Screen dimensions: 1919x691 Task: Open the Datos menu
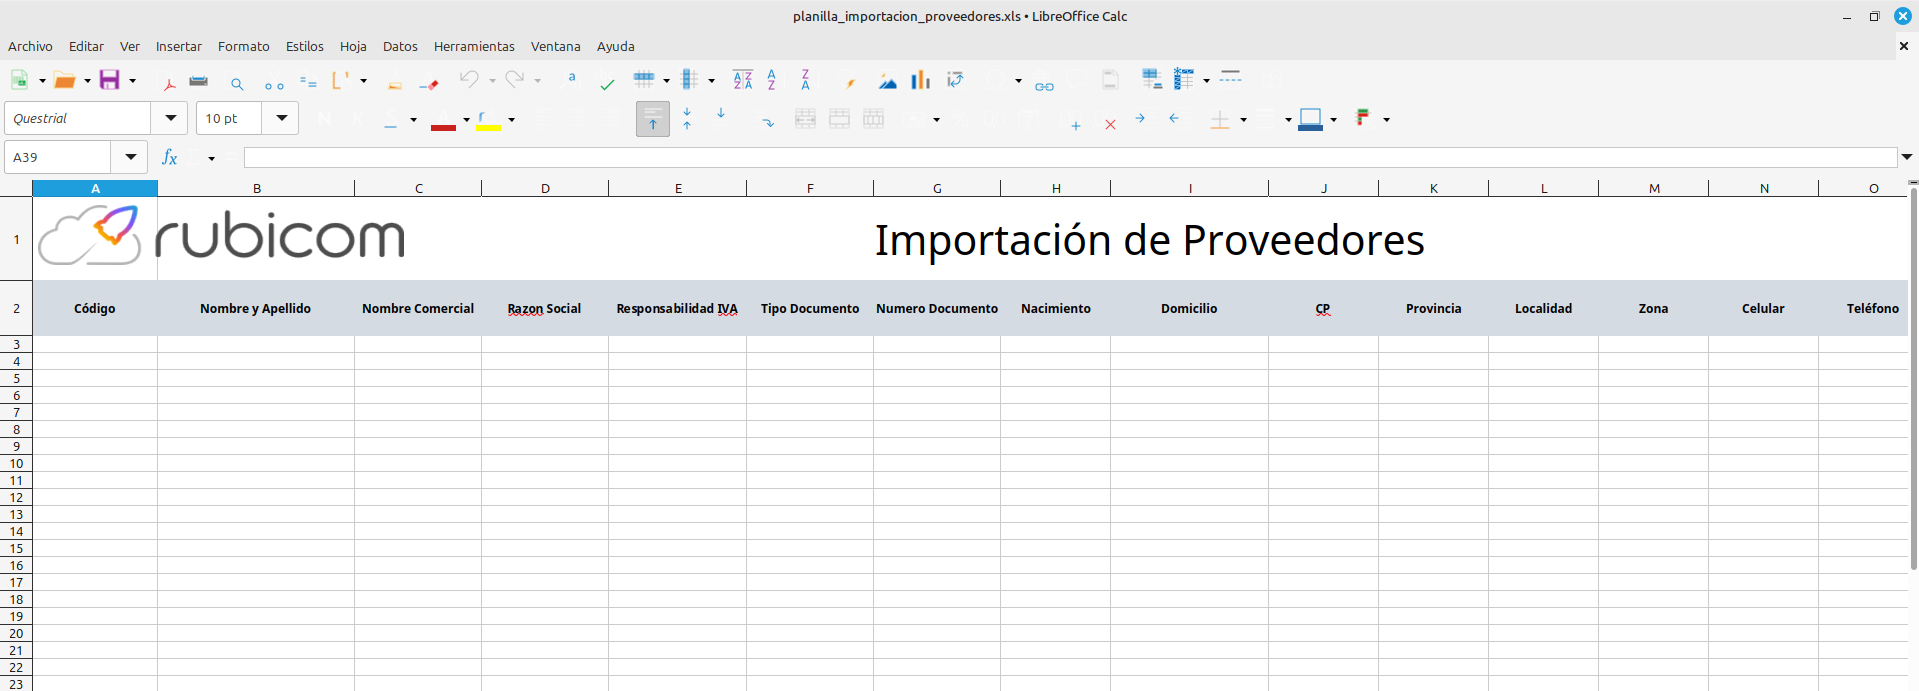click(x=400, y=46)
